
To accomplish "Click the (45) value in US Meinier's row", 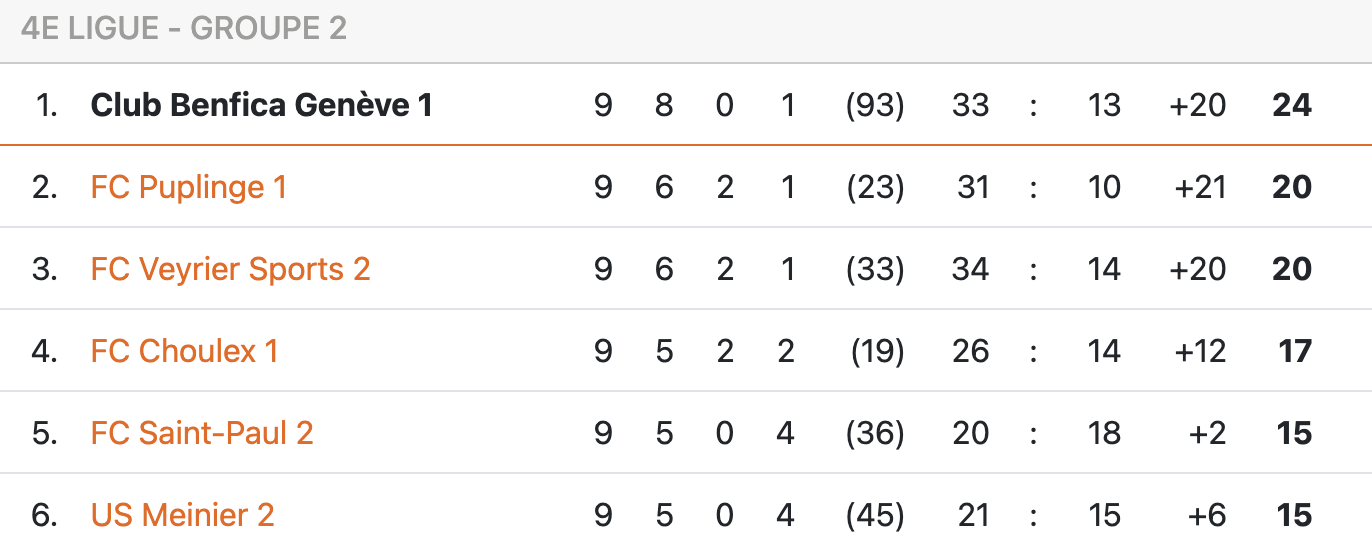I will [875, 515].
